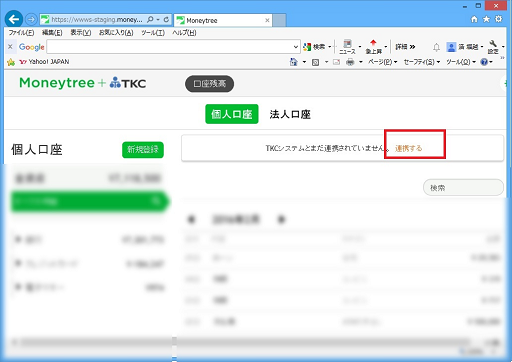The height and width of the screenshot is (362, 512).
Task: Click the Google toolbar 検索 button
Action: coord(314,47)
